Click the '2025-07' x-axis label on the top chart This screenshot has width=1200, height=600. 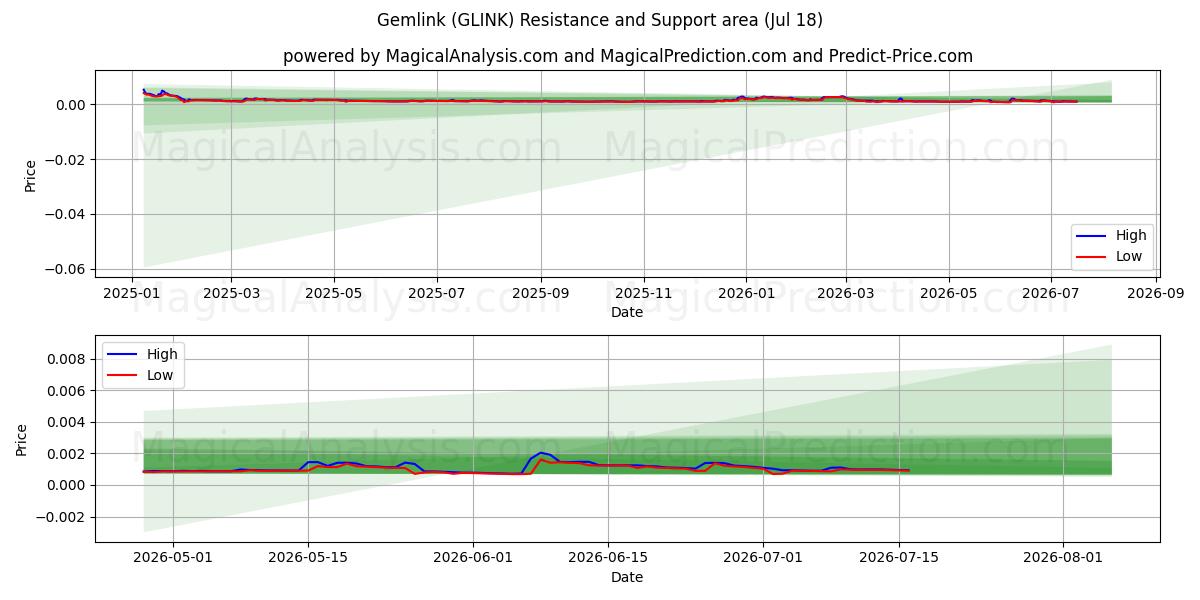pos(437,294)
